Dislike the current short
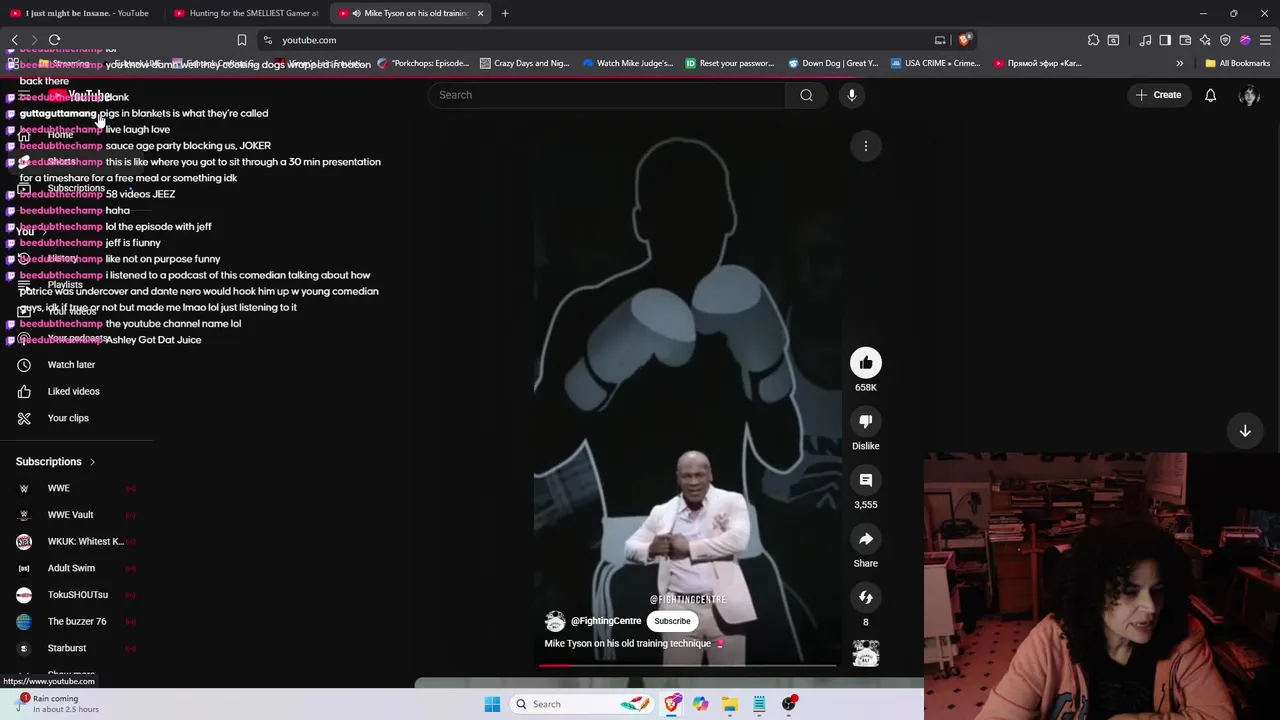Viewport: 1280px width, 720px height. pos(866,421)
